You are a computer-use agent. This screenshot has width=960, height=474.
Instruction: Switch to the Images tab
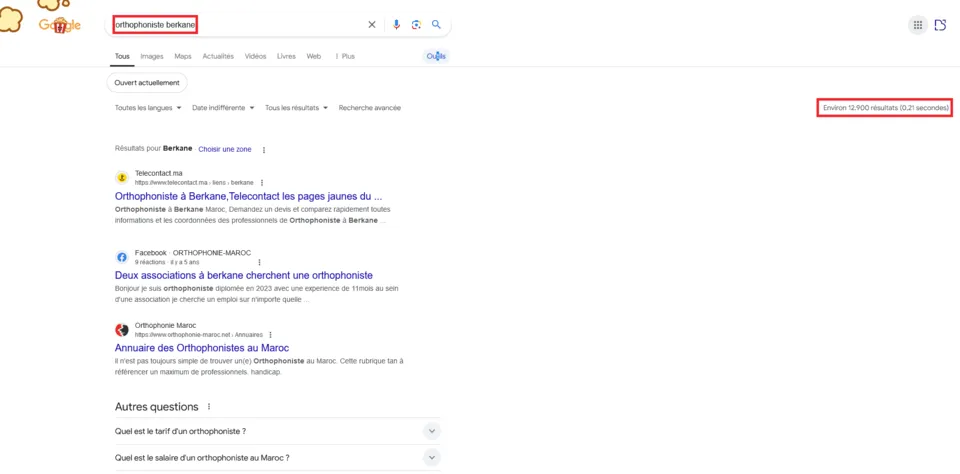[152, 56]
